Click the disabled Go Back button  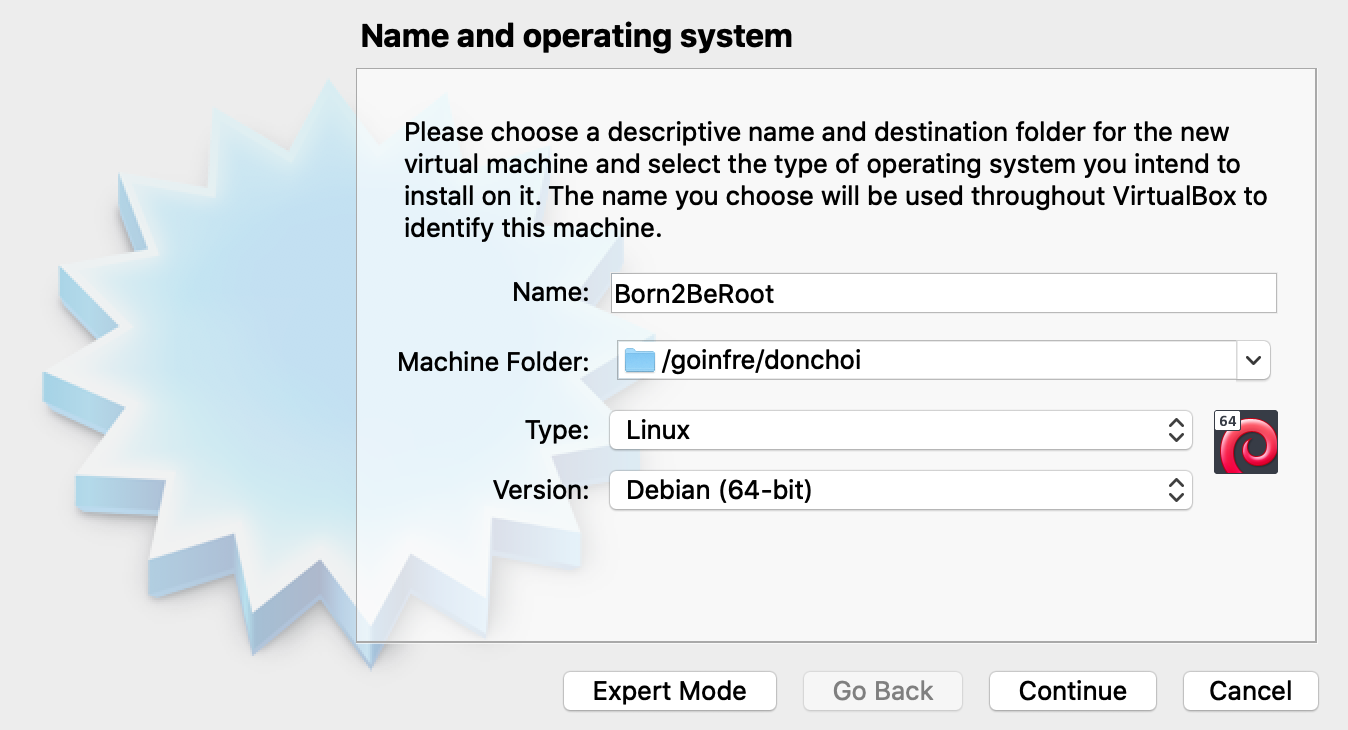[883, 691]
